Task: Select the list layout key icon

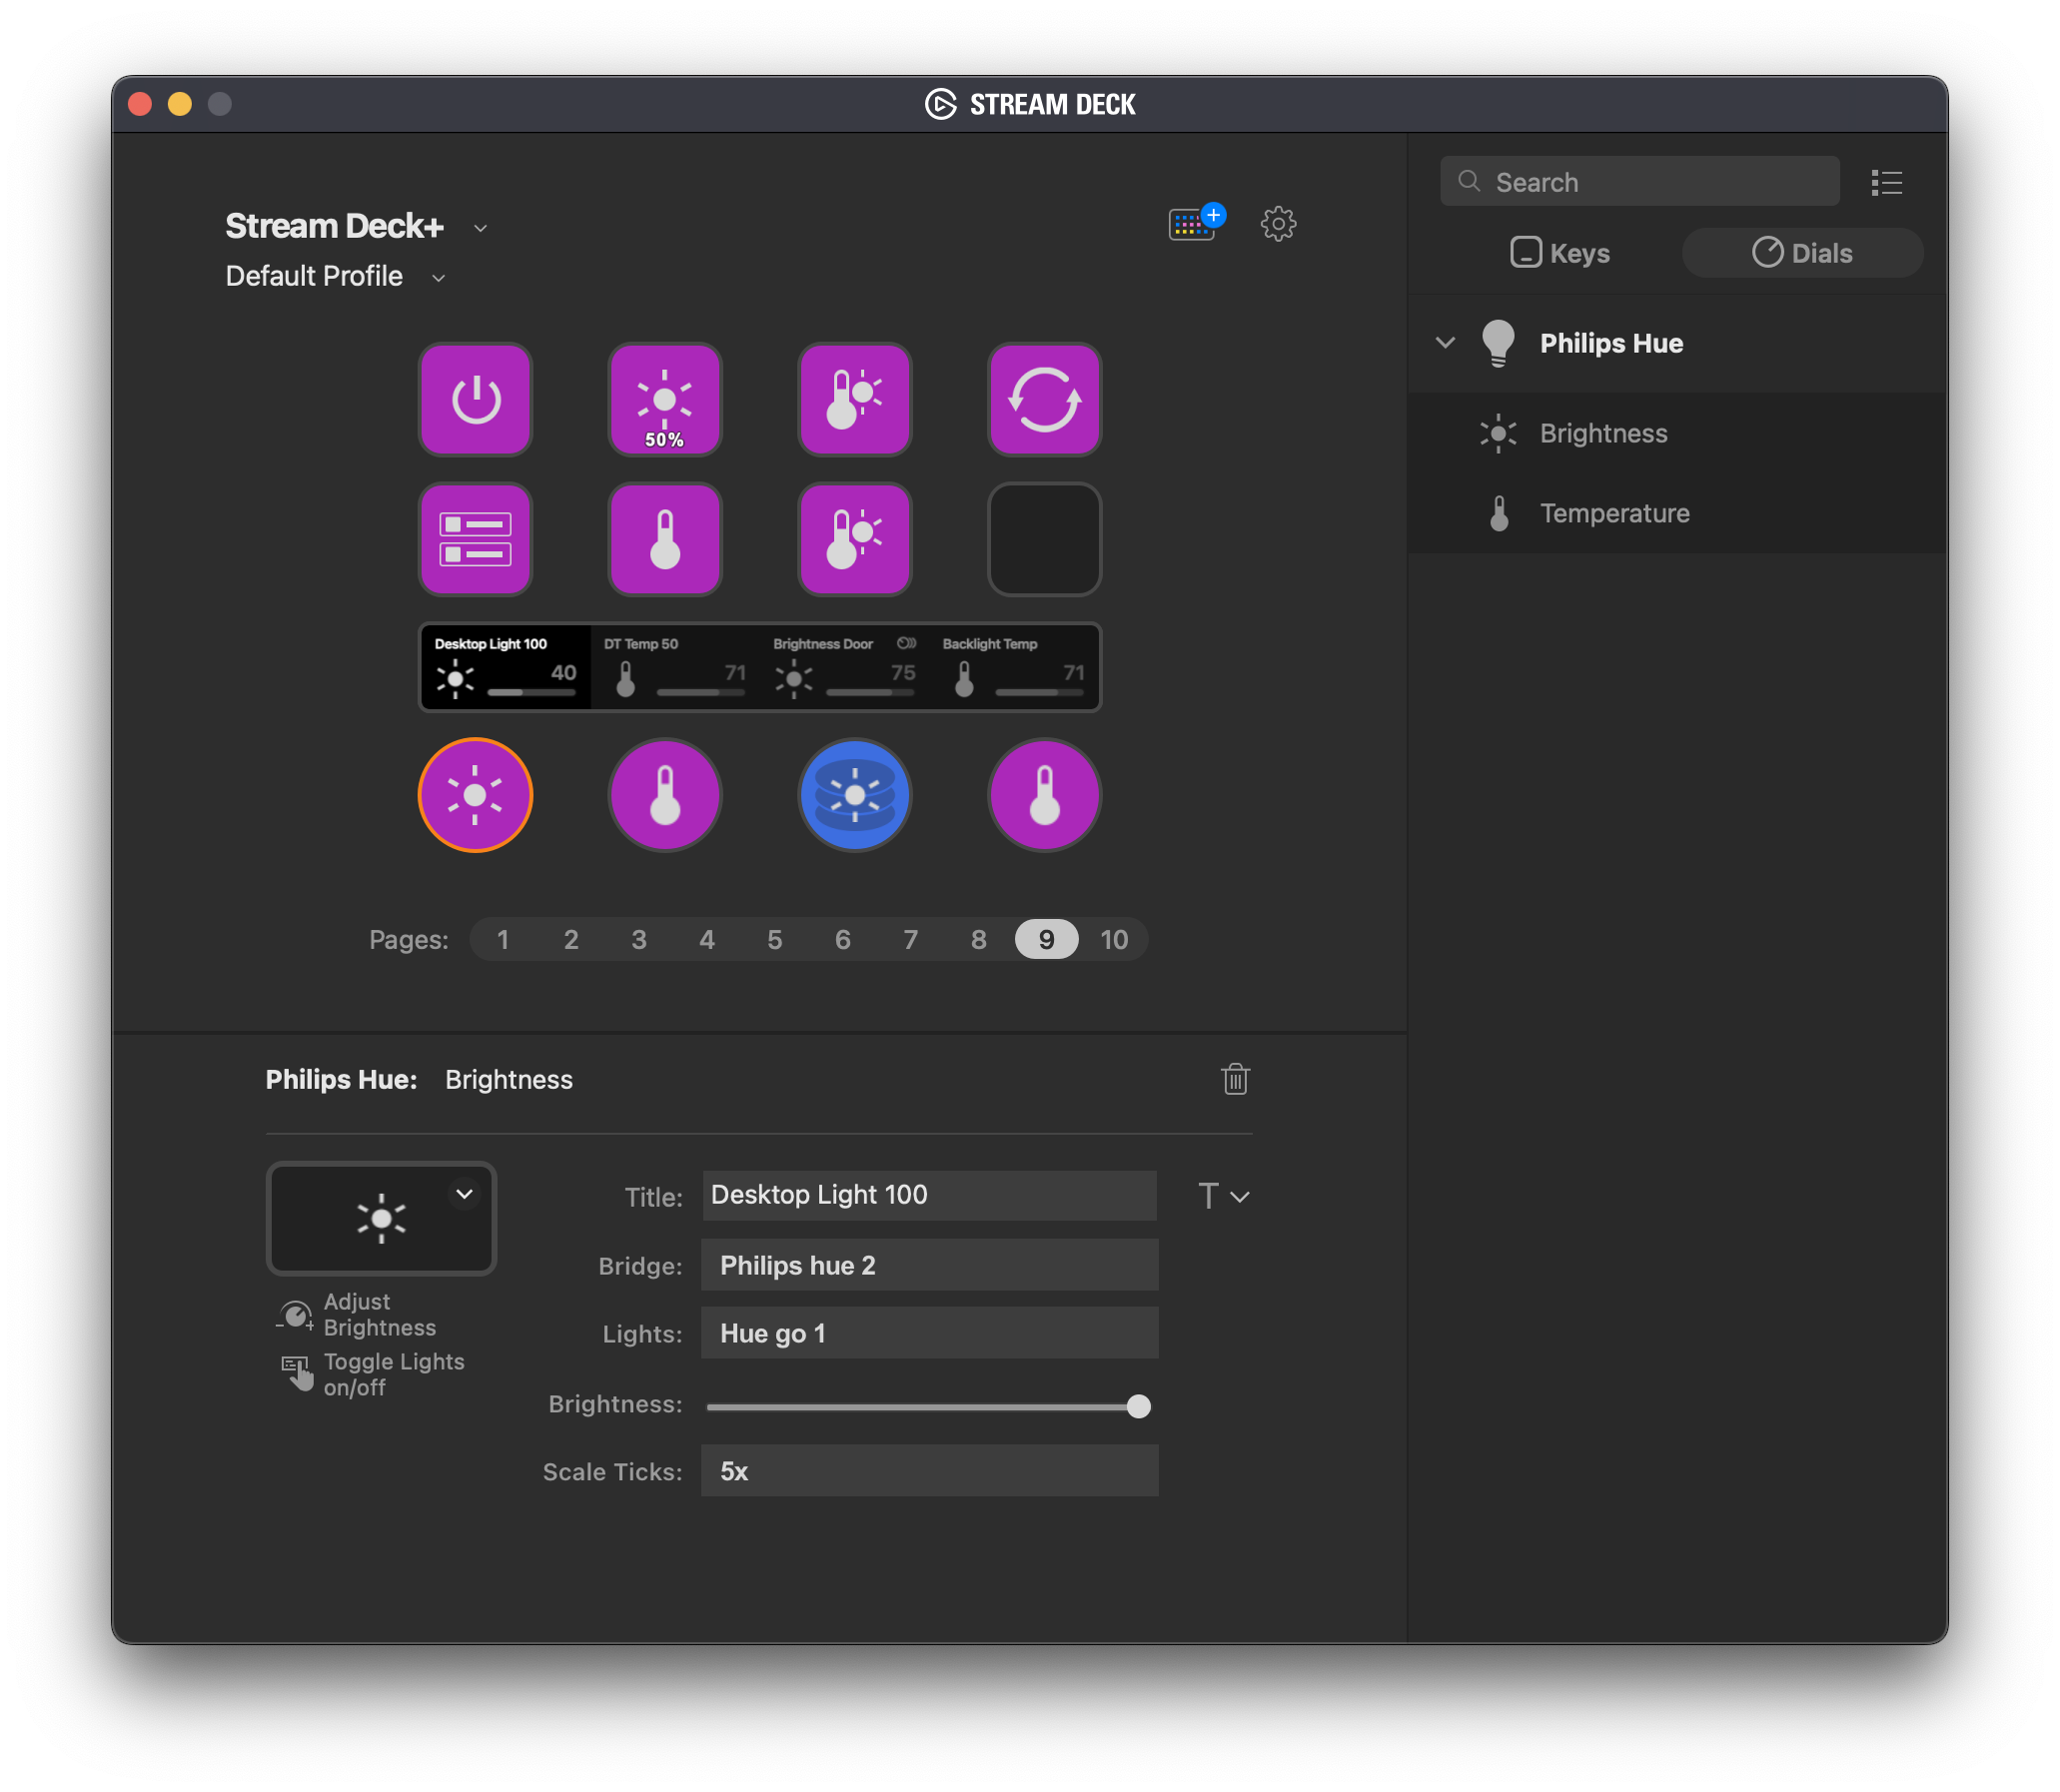Action: (475, 539)
